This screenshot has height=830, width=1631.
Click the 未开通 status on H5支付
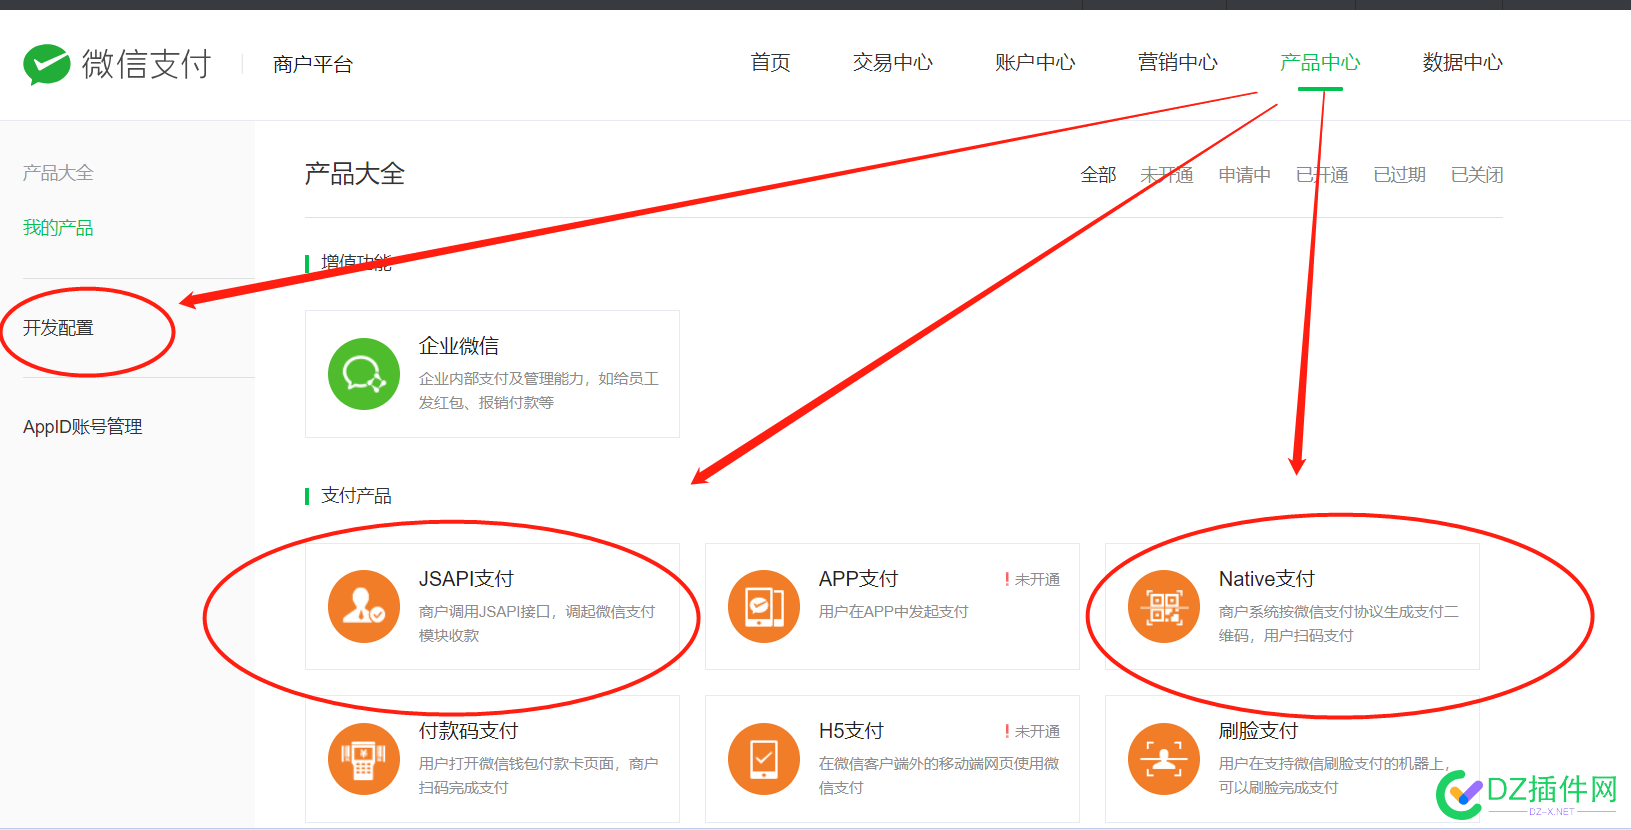click(1032, 732)
